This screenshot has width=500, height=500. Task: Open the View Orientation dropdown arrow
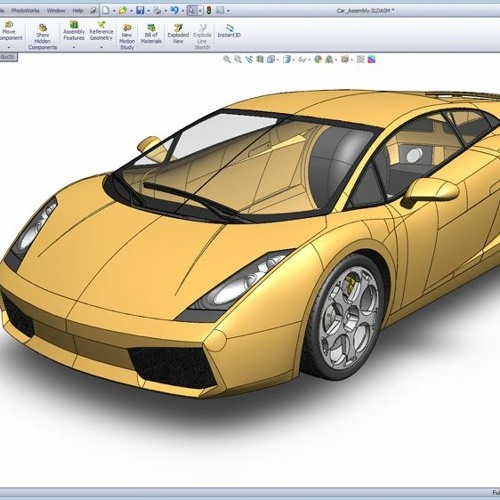coord(278,60)
